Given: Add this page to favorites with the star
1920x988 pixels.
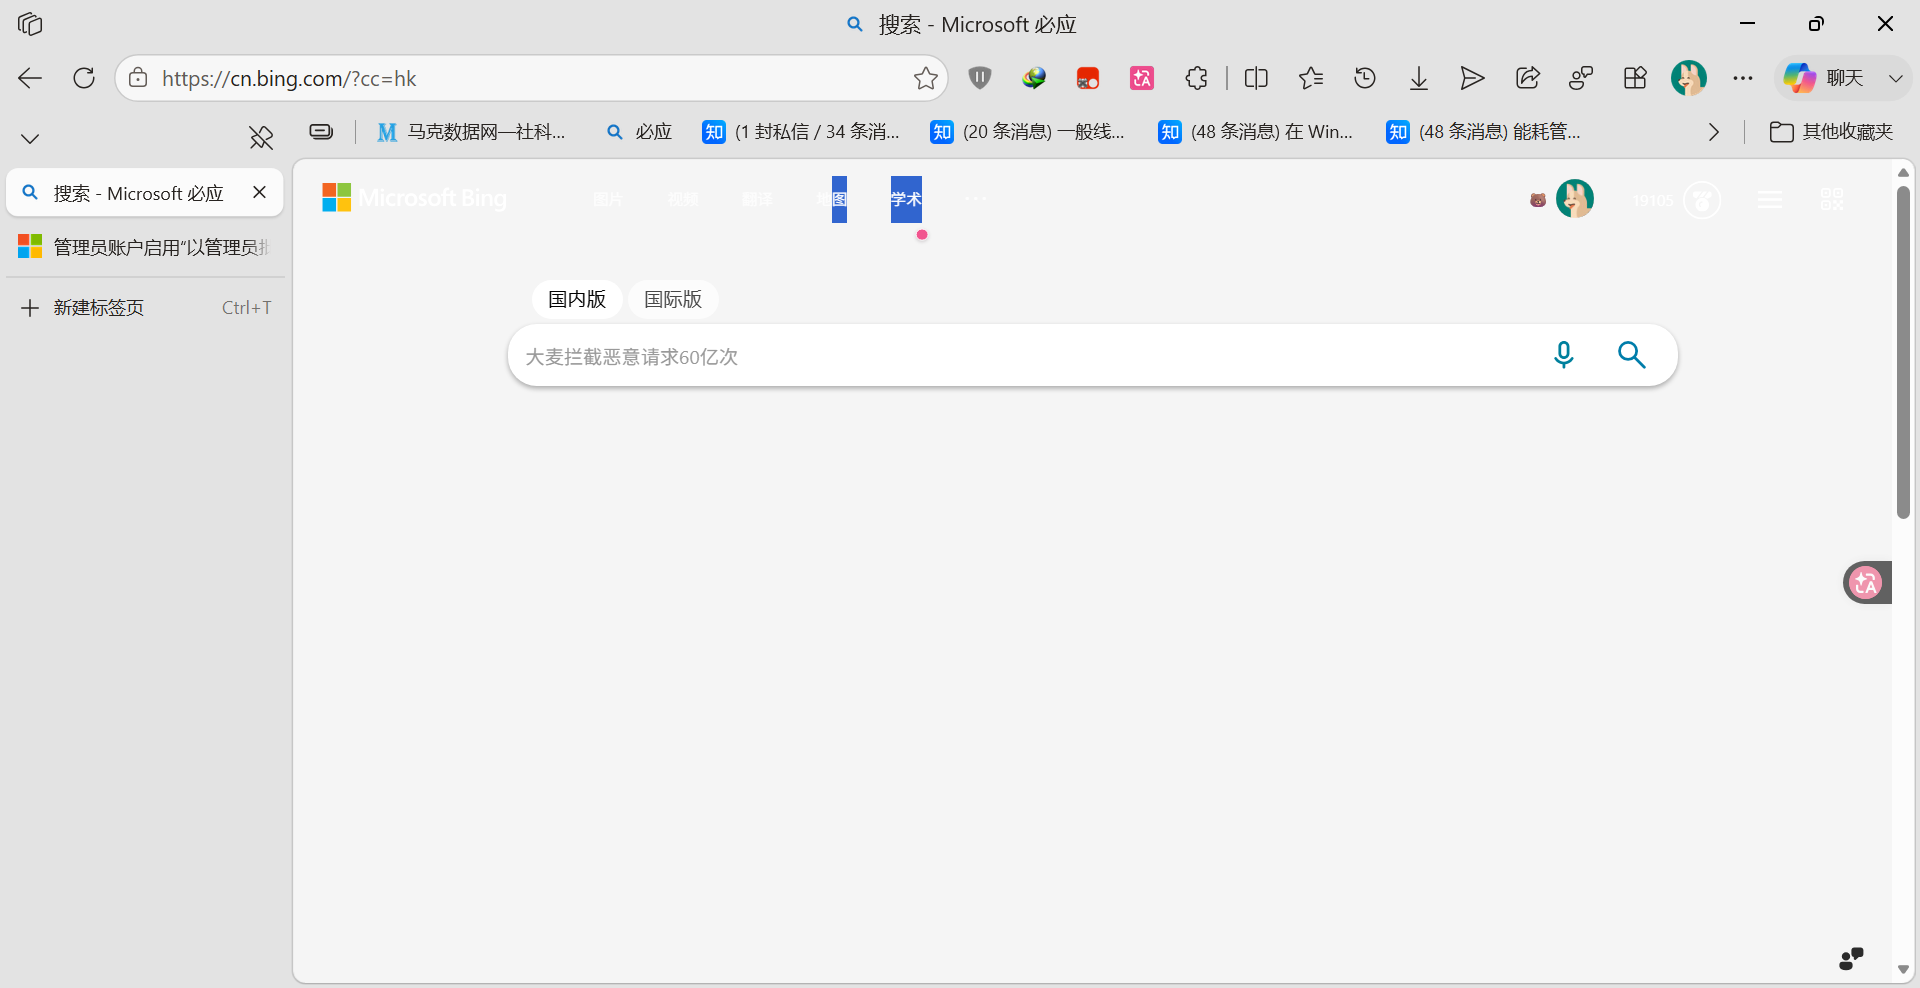Looking at the screenshot, I should [925, 78].
